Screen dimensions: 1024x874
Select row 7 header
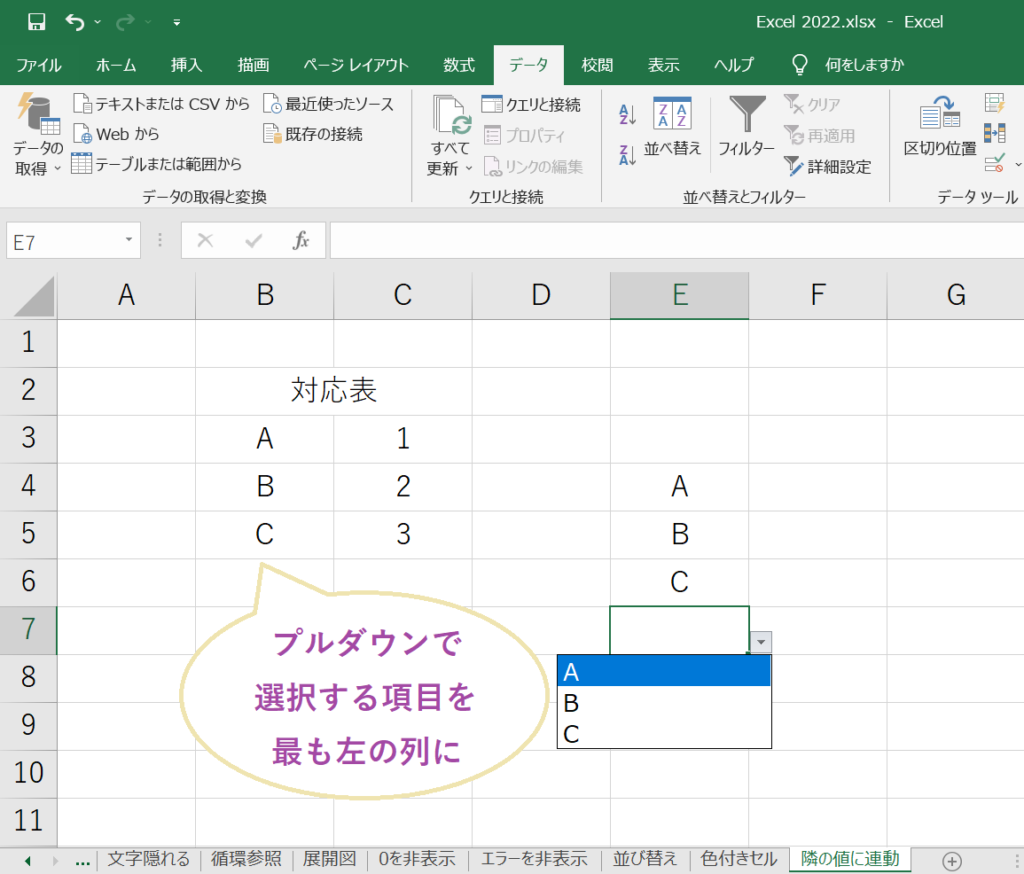28,630
